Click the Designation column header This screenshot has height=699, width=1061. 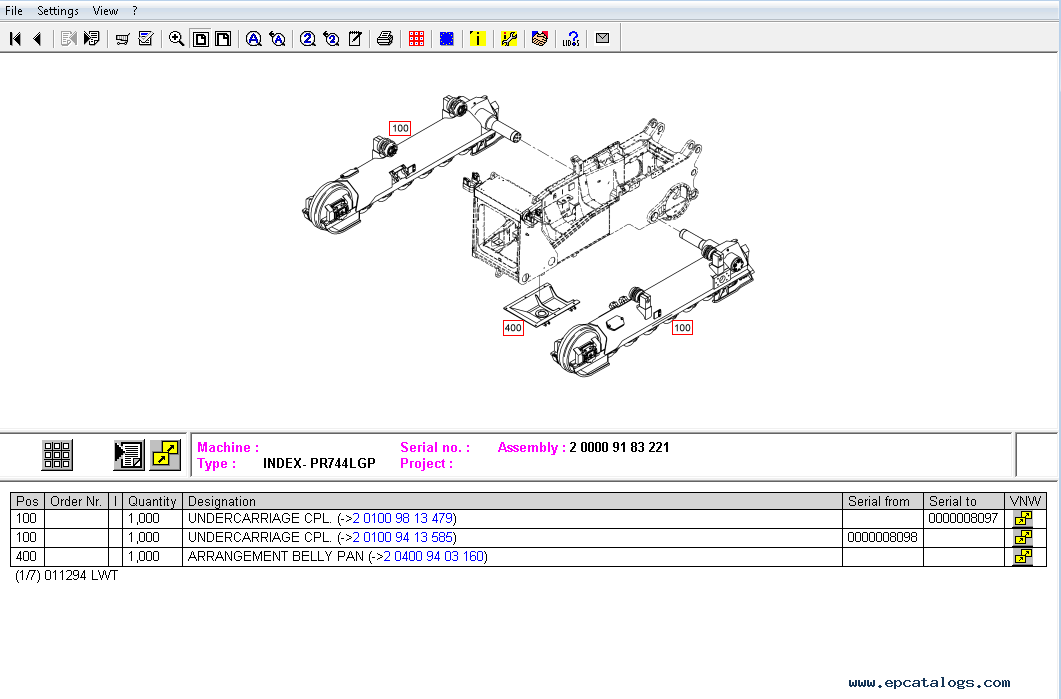512,501
